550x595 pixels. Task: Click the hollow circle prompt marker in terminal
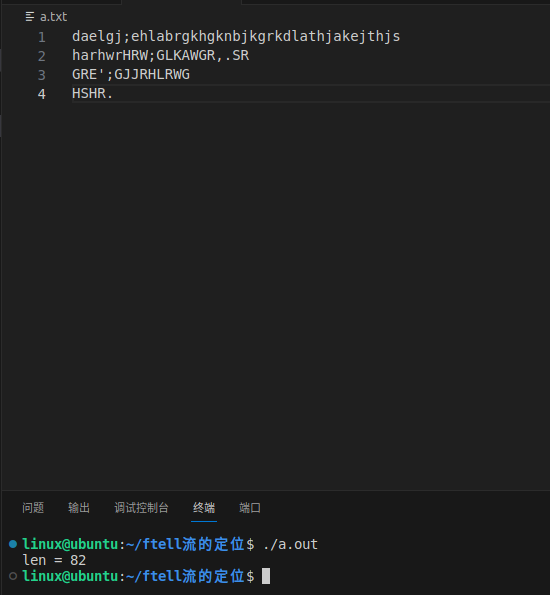[13, 576]
